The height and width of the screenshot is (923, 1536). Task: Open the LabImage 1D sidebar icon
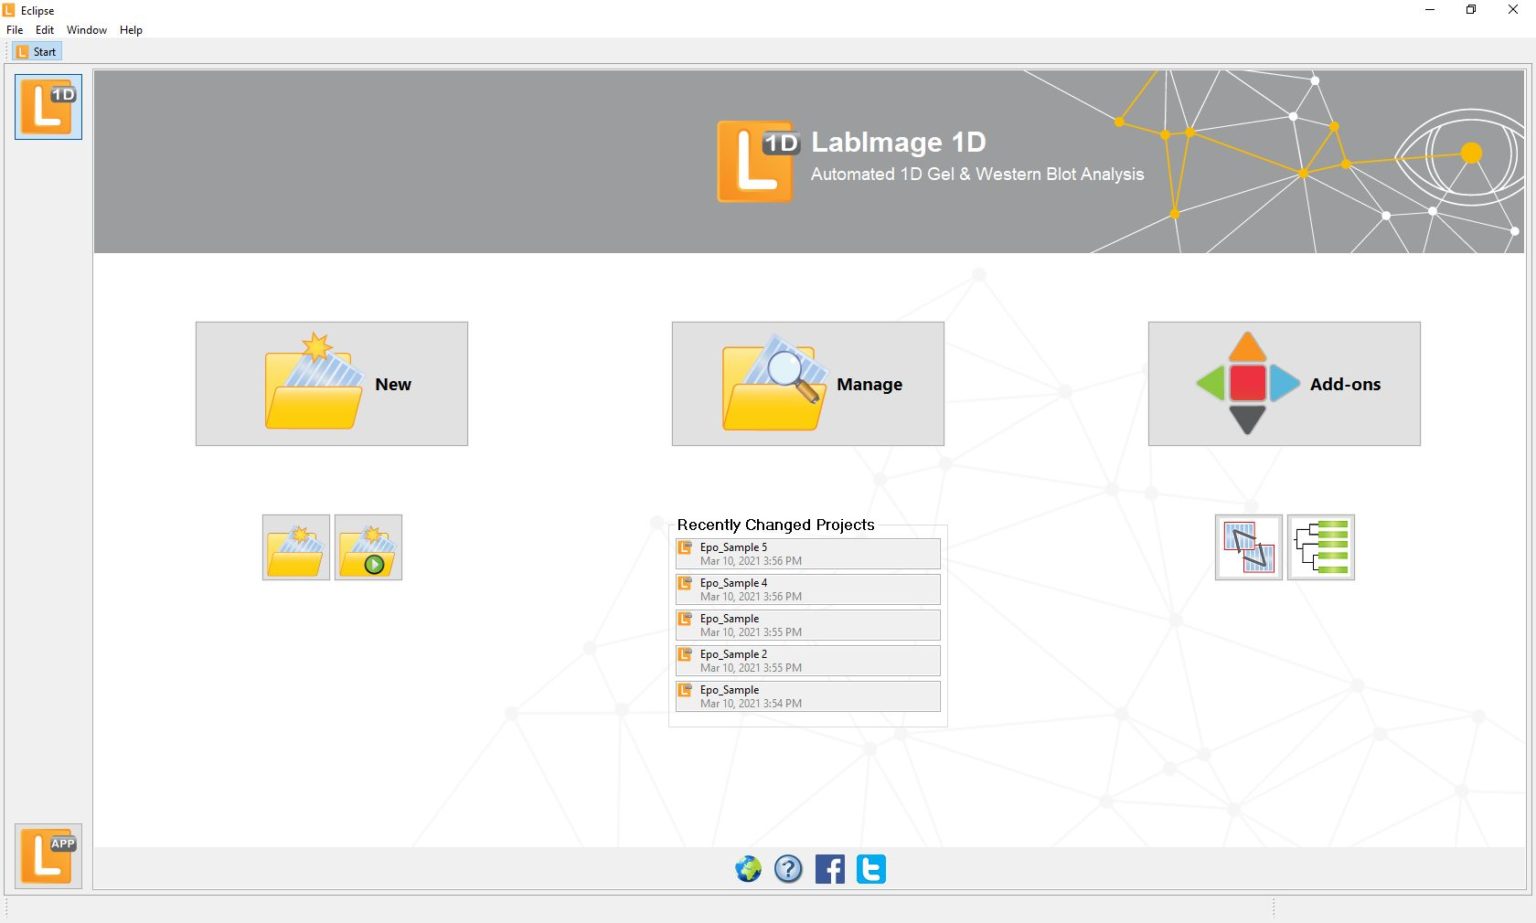point(47,106)
